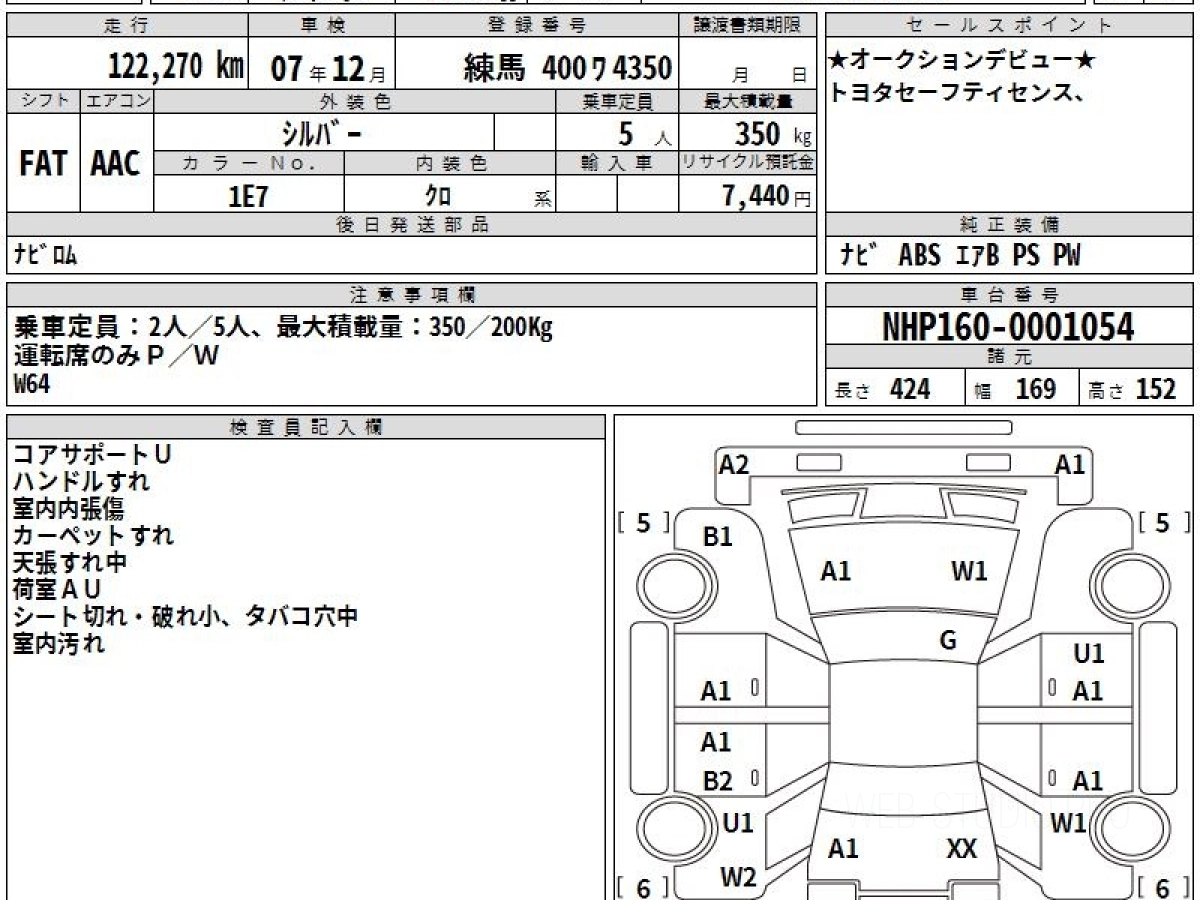This screenshot has width=1200, height=900.
Task: Click the ハンドルすれ remark
Action: (82, 481)
